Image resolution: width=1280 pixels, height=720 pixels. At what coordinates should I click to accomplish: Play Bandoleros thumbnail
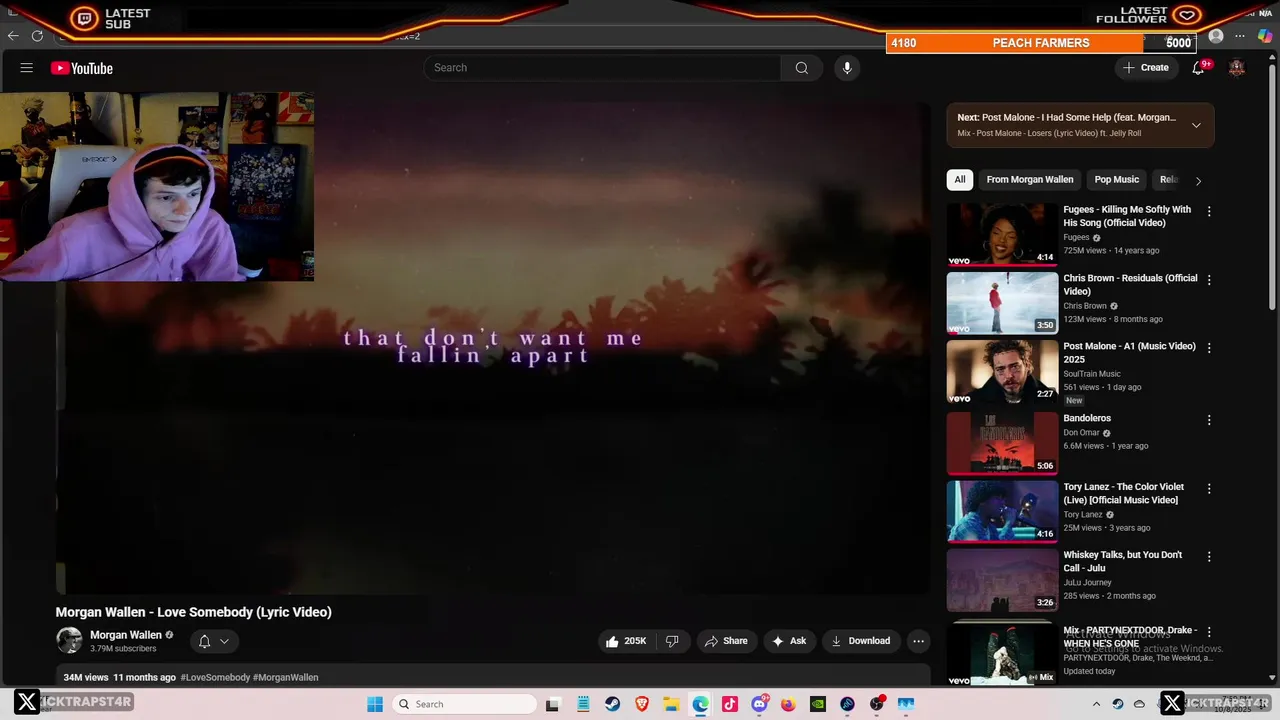[1002, 443]
